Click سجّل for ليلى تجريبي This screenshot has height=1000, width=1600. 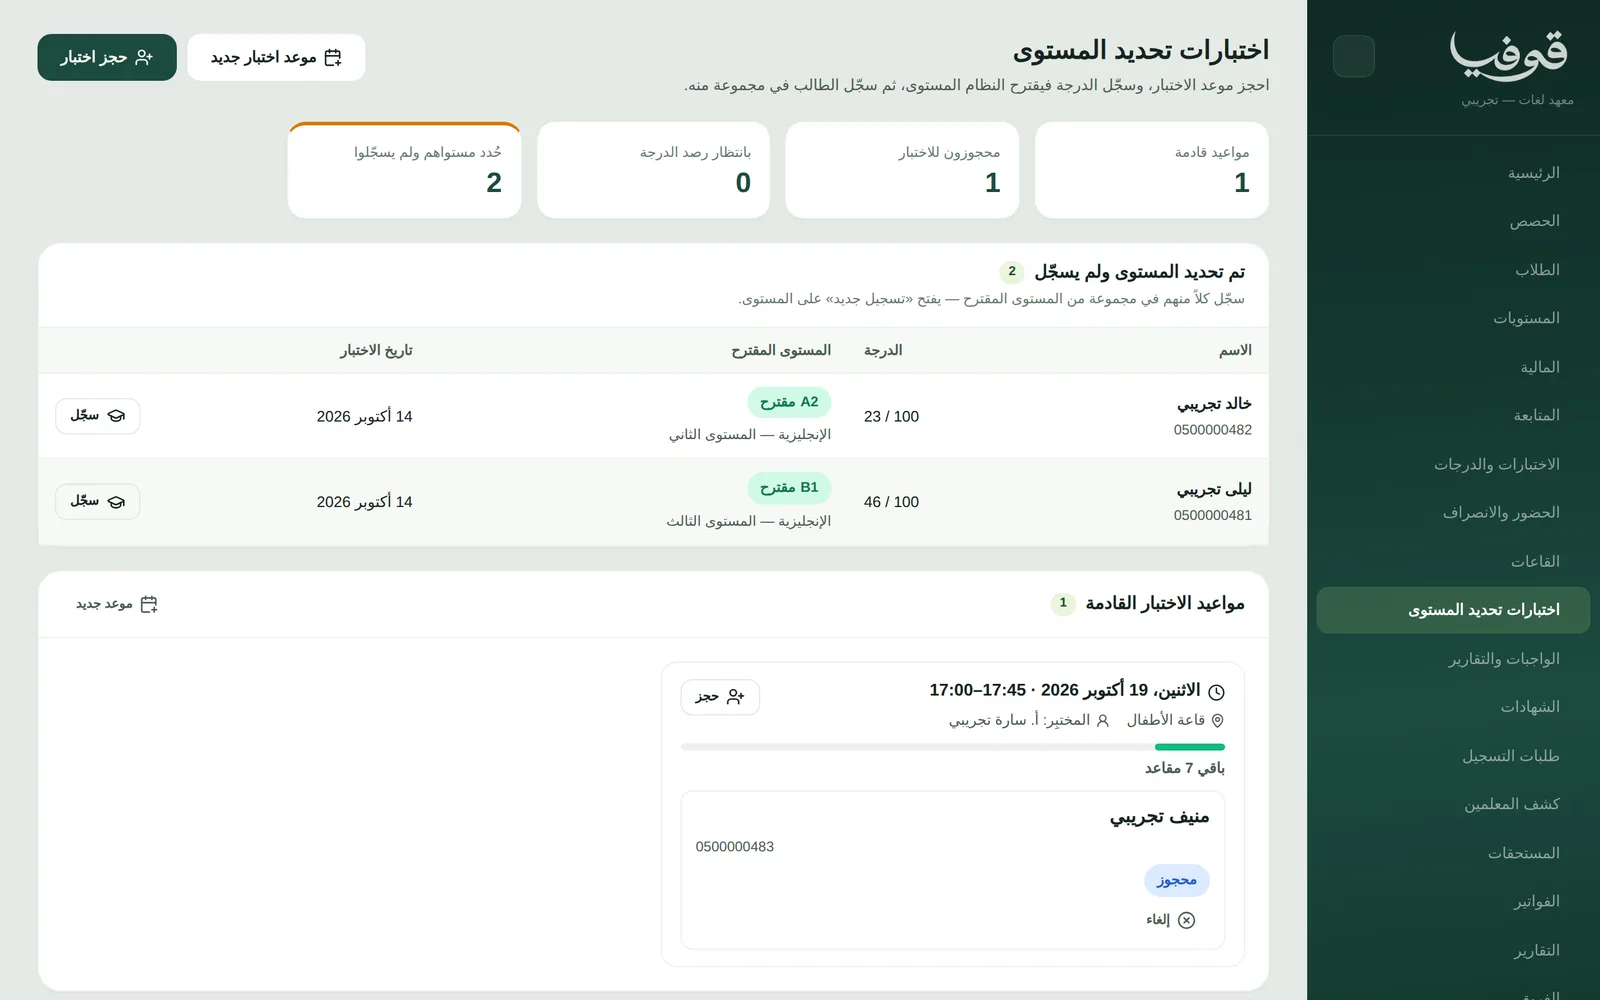tap(97, 501)
